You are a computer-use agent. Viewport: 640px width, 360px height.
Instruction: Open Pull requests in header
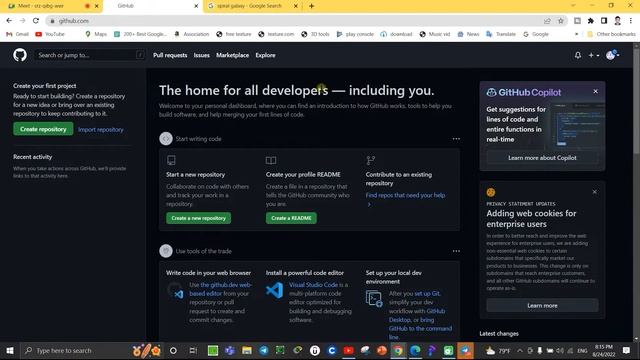point(170,55)
